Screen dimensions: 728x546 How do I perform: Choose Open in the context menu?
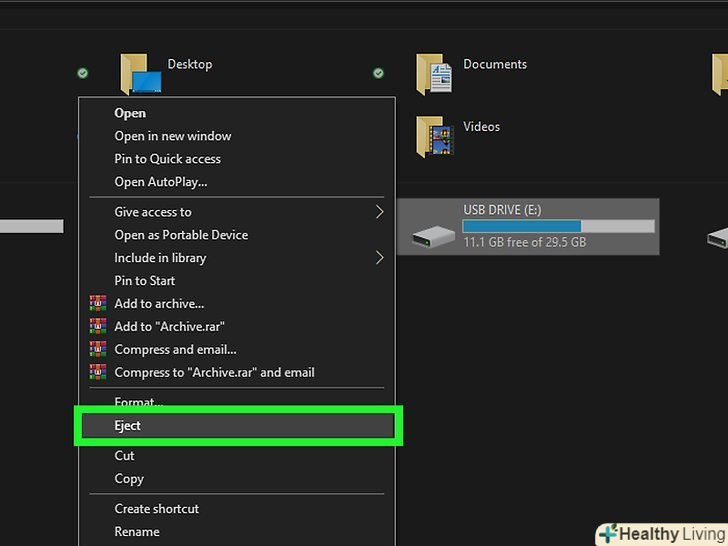pos(237,113)
